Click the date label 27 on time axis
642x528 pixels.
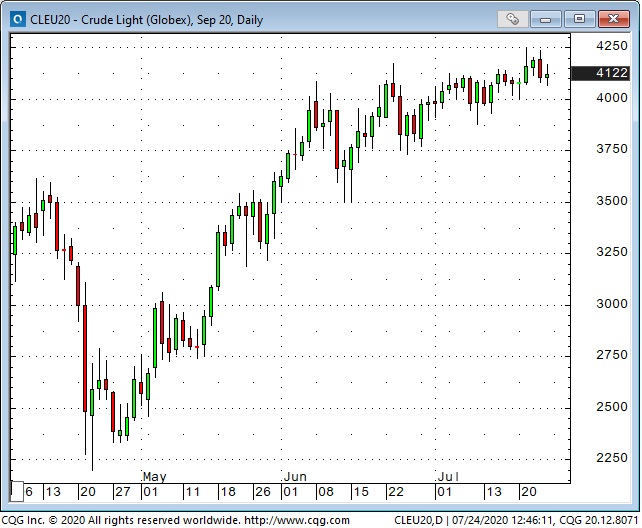(123, 492)
